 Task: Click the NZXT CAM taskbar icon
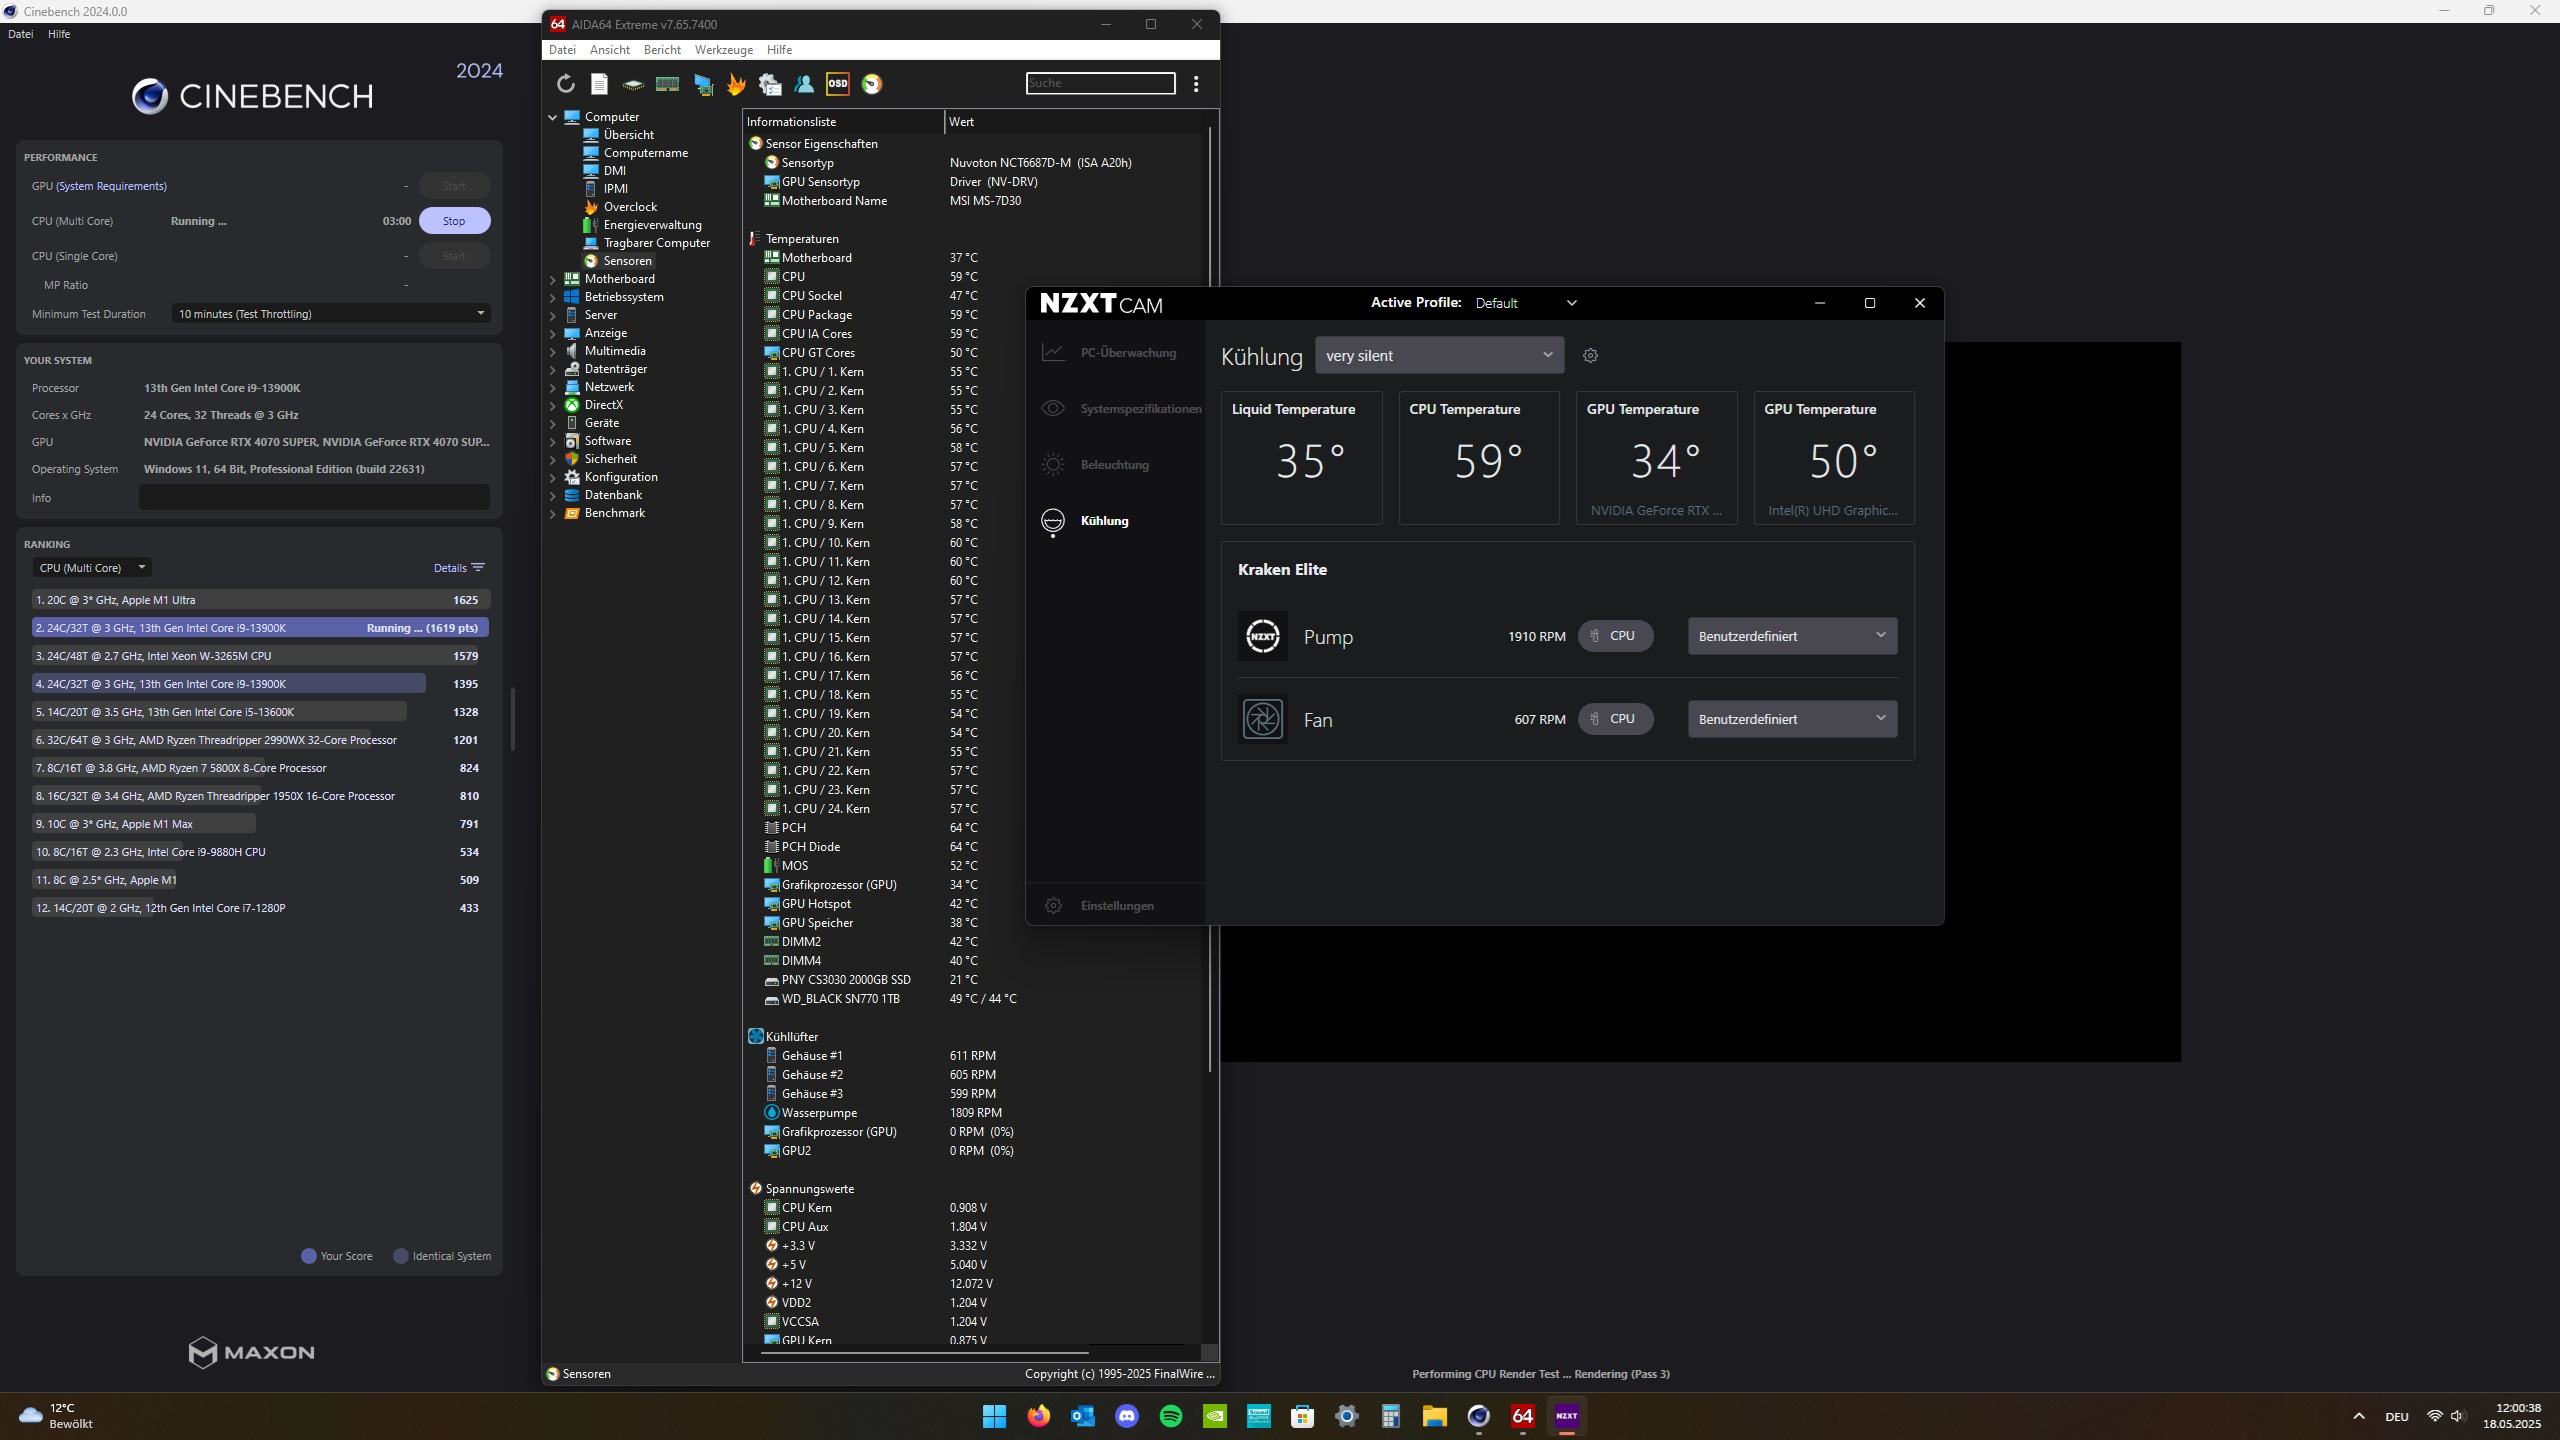[x=1566, y=1416]
